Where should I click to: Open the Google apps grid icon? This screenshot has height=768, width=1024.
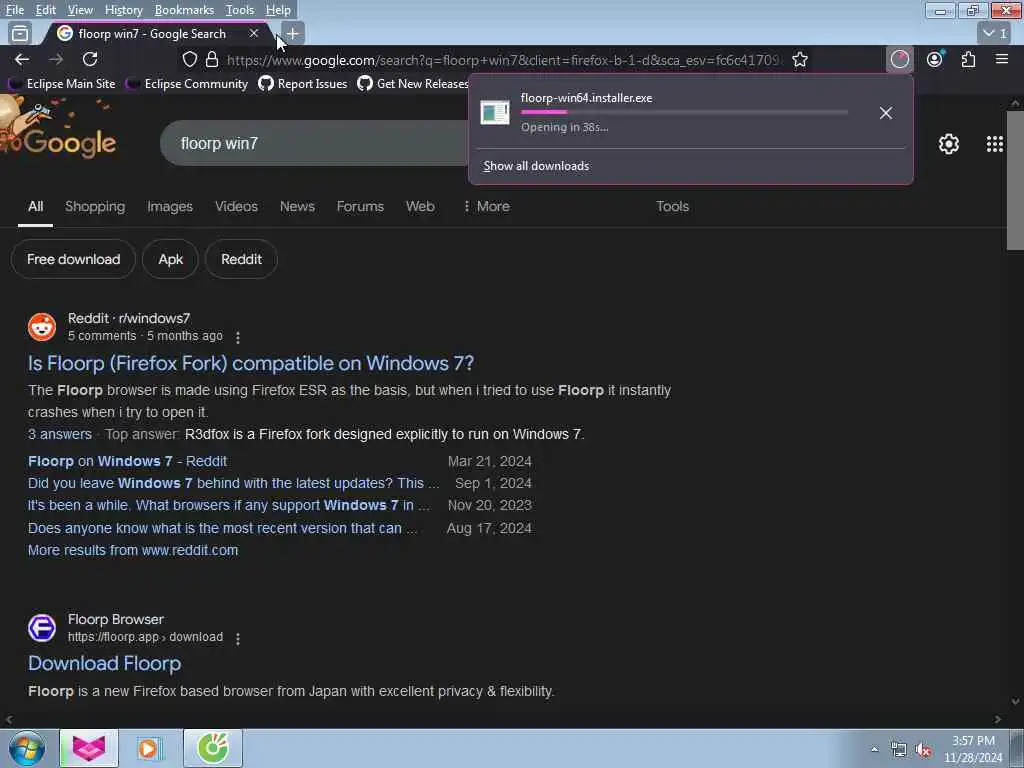coord(995,144)
